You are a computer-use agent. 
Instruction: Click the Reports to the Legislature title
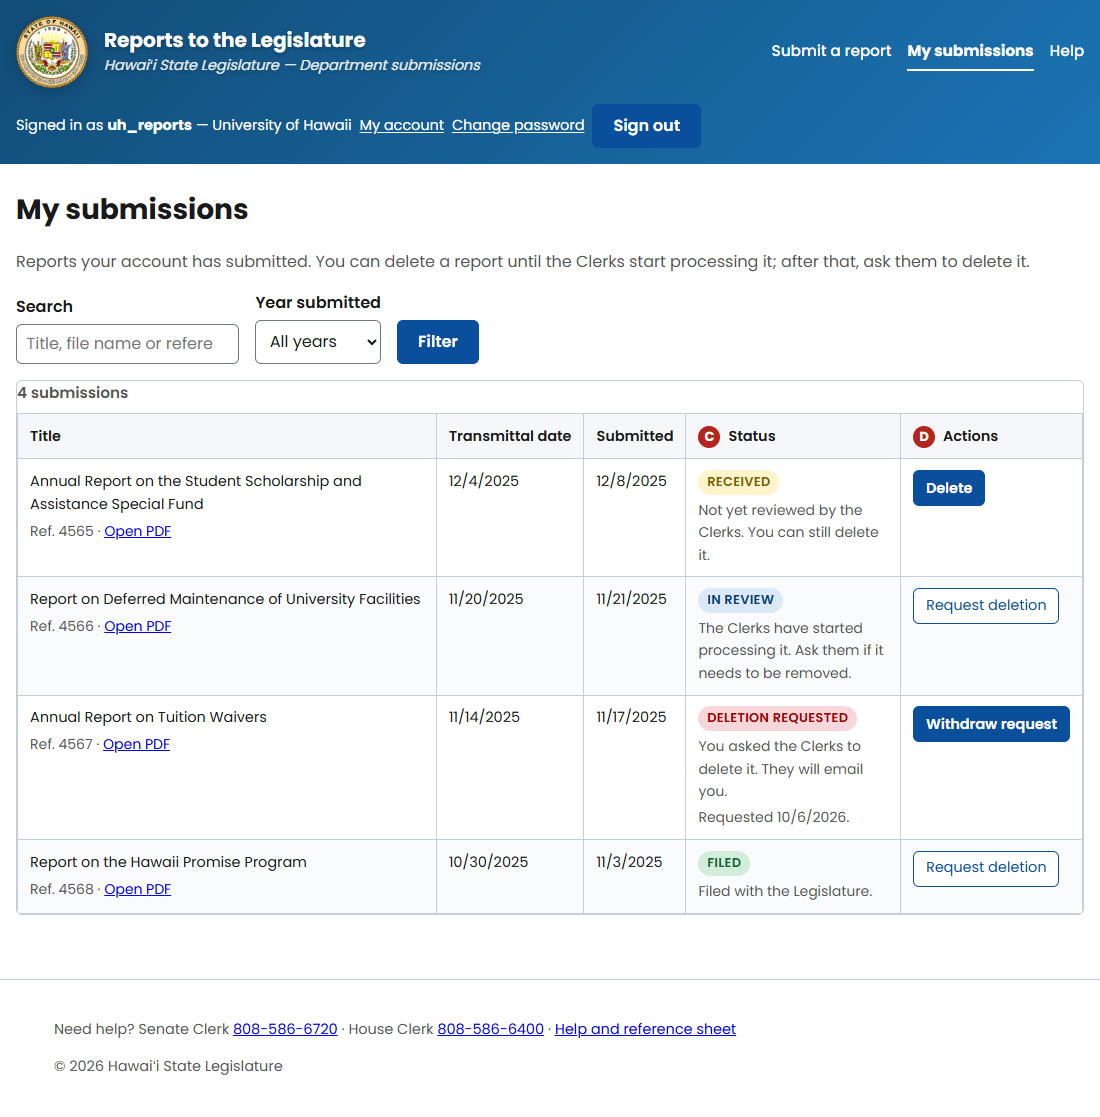234,40
